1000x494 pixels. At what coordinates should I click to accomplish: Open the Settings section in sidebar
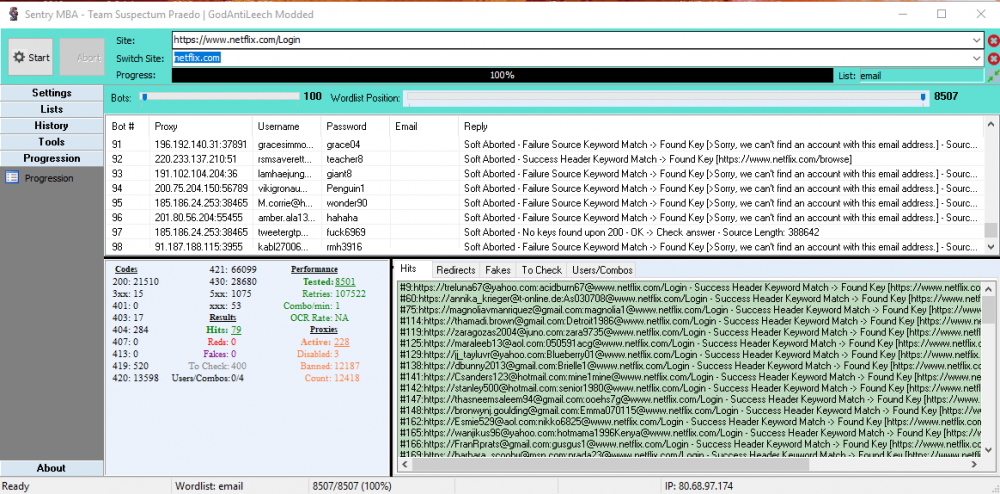point(51,93)
